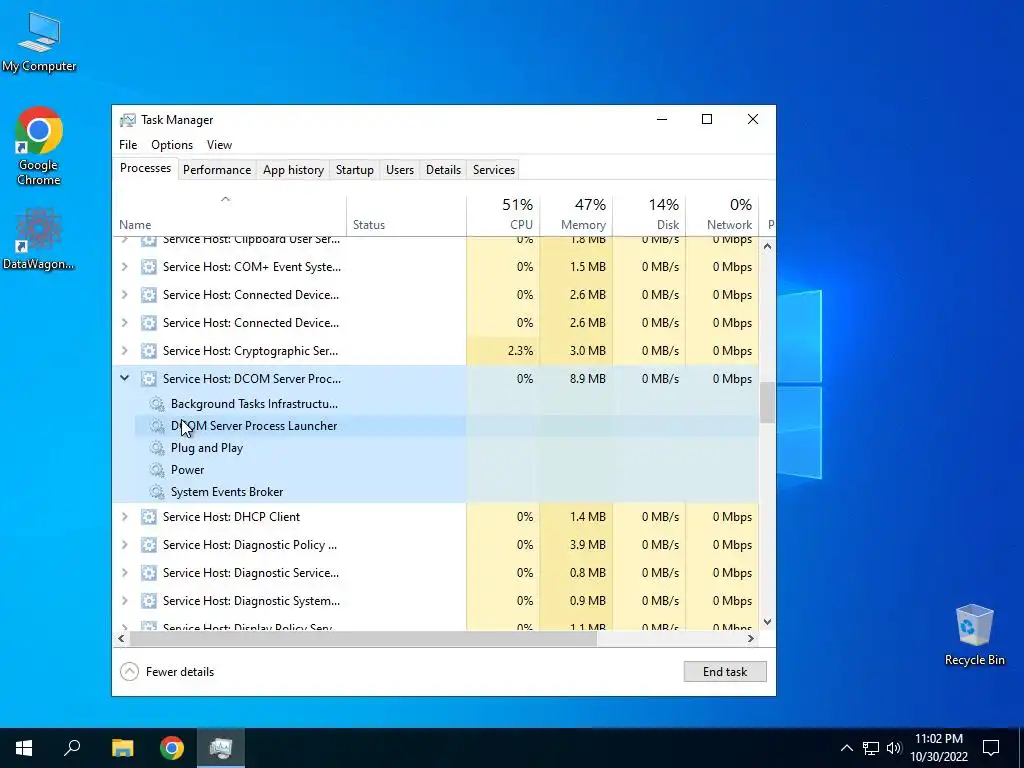Screen dimensions: 1024x768
Task: Sort processes by CPU column
Action: pos(503,216)
